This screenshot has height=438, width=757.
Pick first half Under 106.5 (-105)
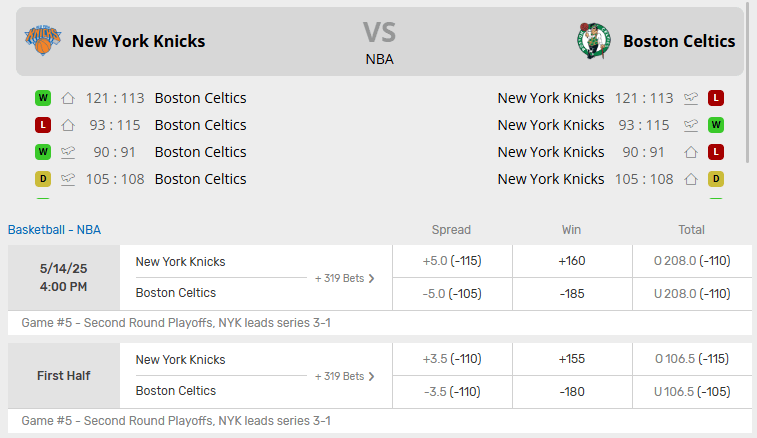pyautogui.click(x=692, y=392)
